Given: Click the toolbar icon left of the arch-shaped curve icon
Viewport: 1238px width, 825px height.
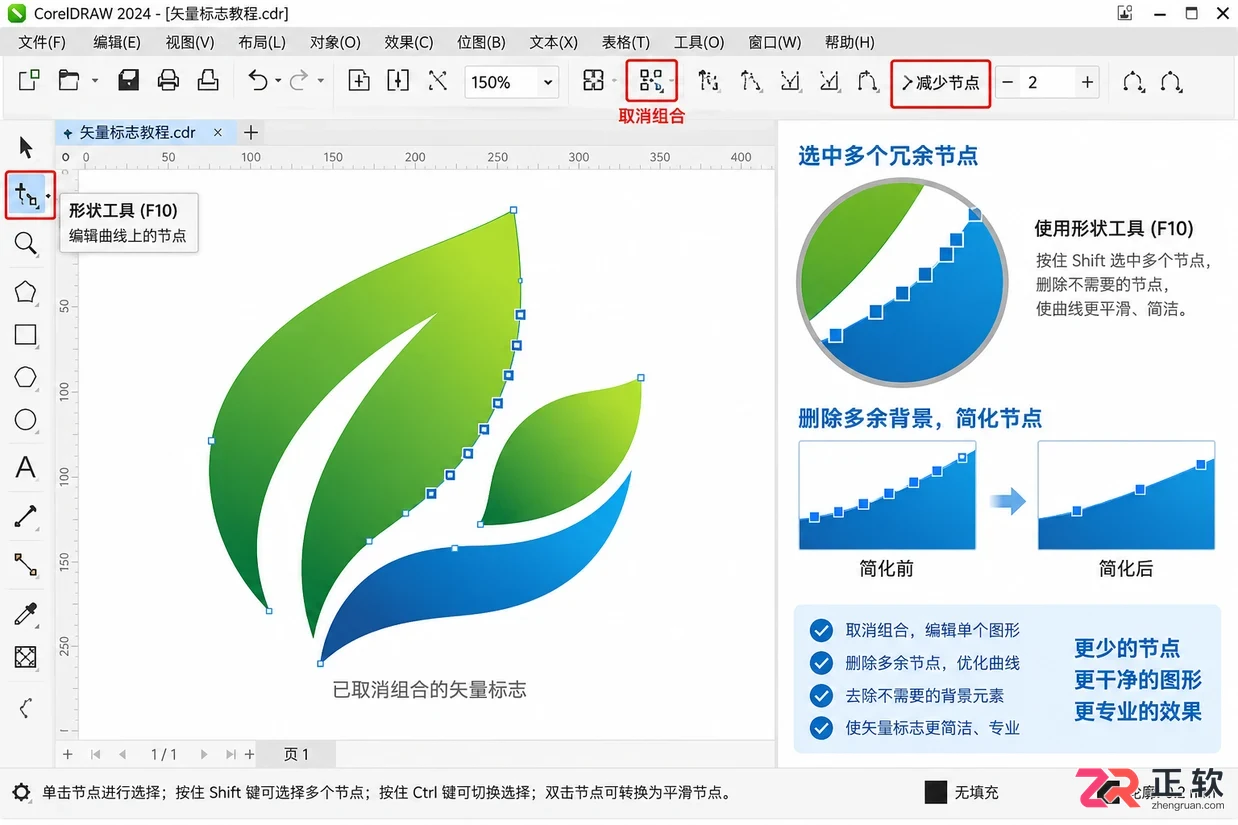Looking at the screenshot, I should (x=829, y=81).
